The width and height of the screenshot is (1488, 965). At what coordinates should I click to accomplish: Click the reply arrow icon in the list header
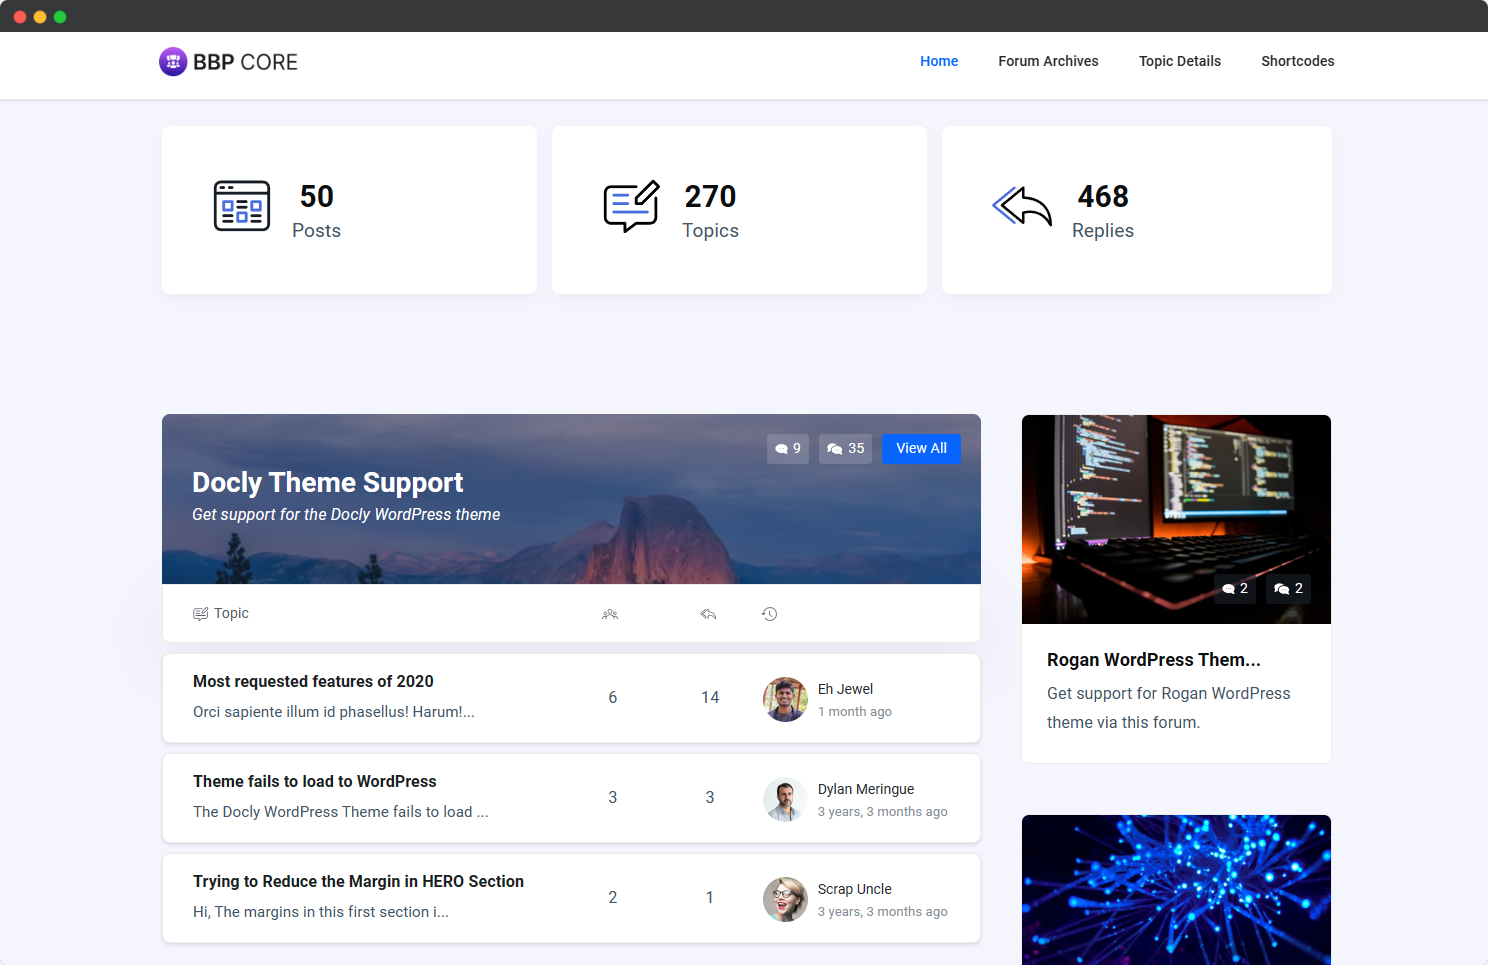click(x=709, y=613)
